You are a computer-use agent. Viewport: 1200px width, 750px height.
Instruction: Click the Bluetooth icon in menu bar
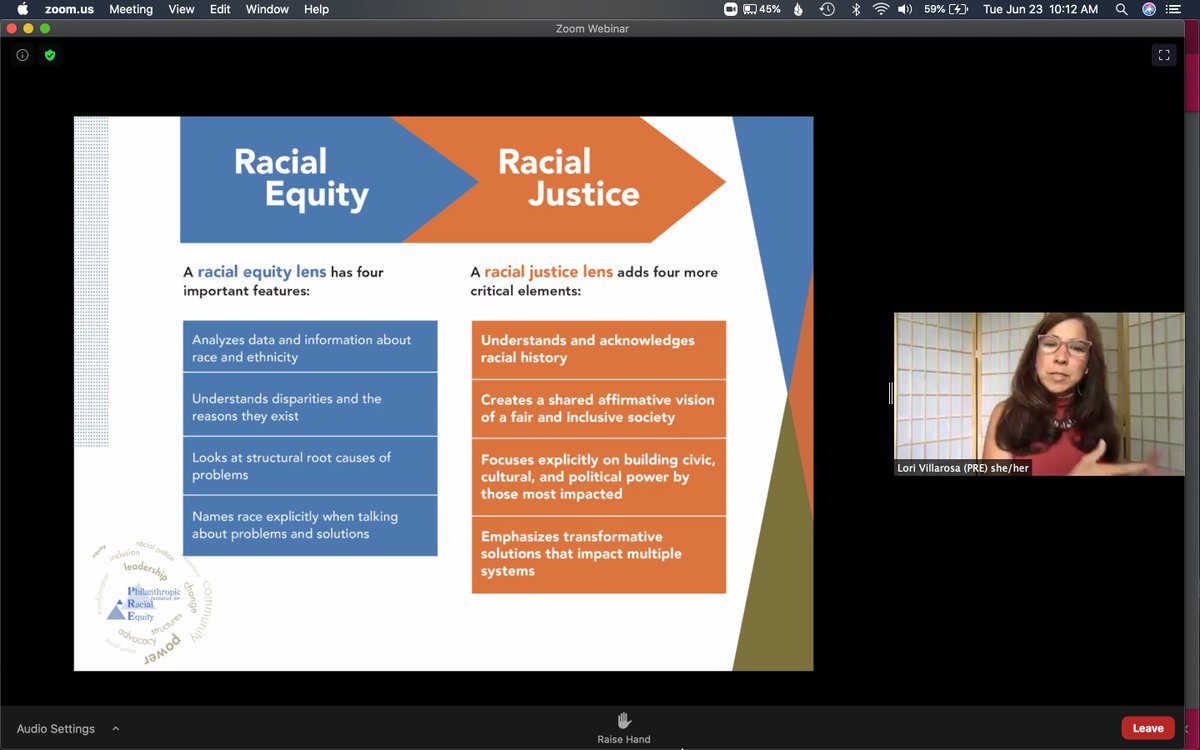(x=855, y=9)
